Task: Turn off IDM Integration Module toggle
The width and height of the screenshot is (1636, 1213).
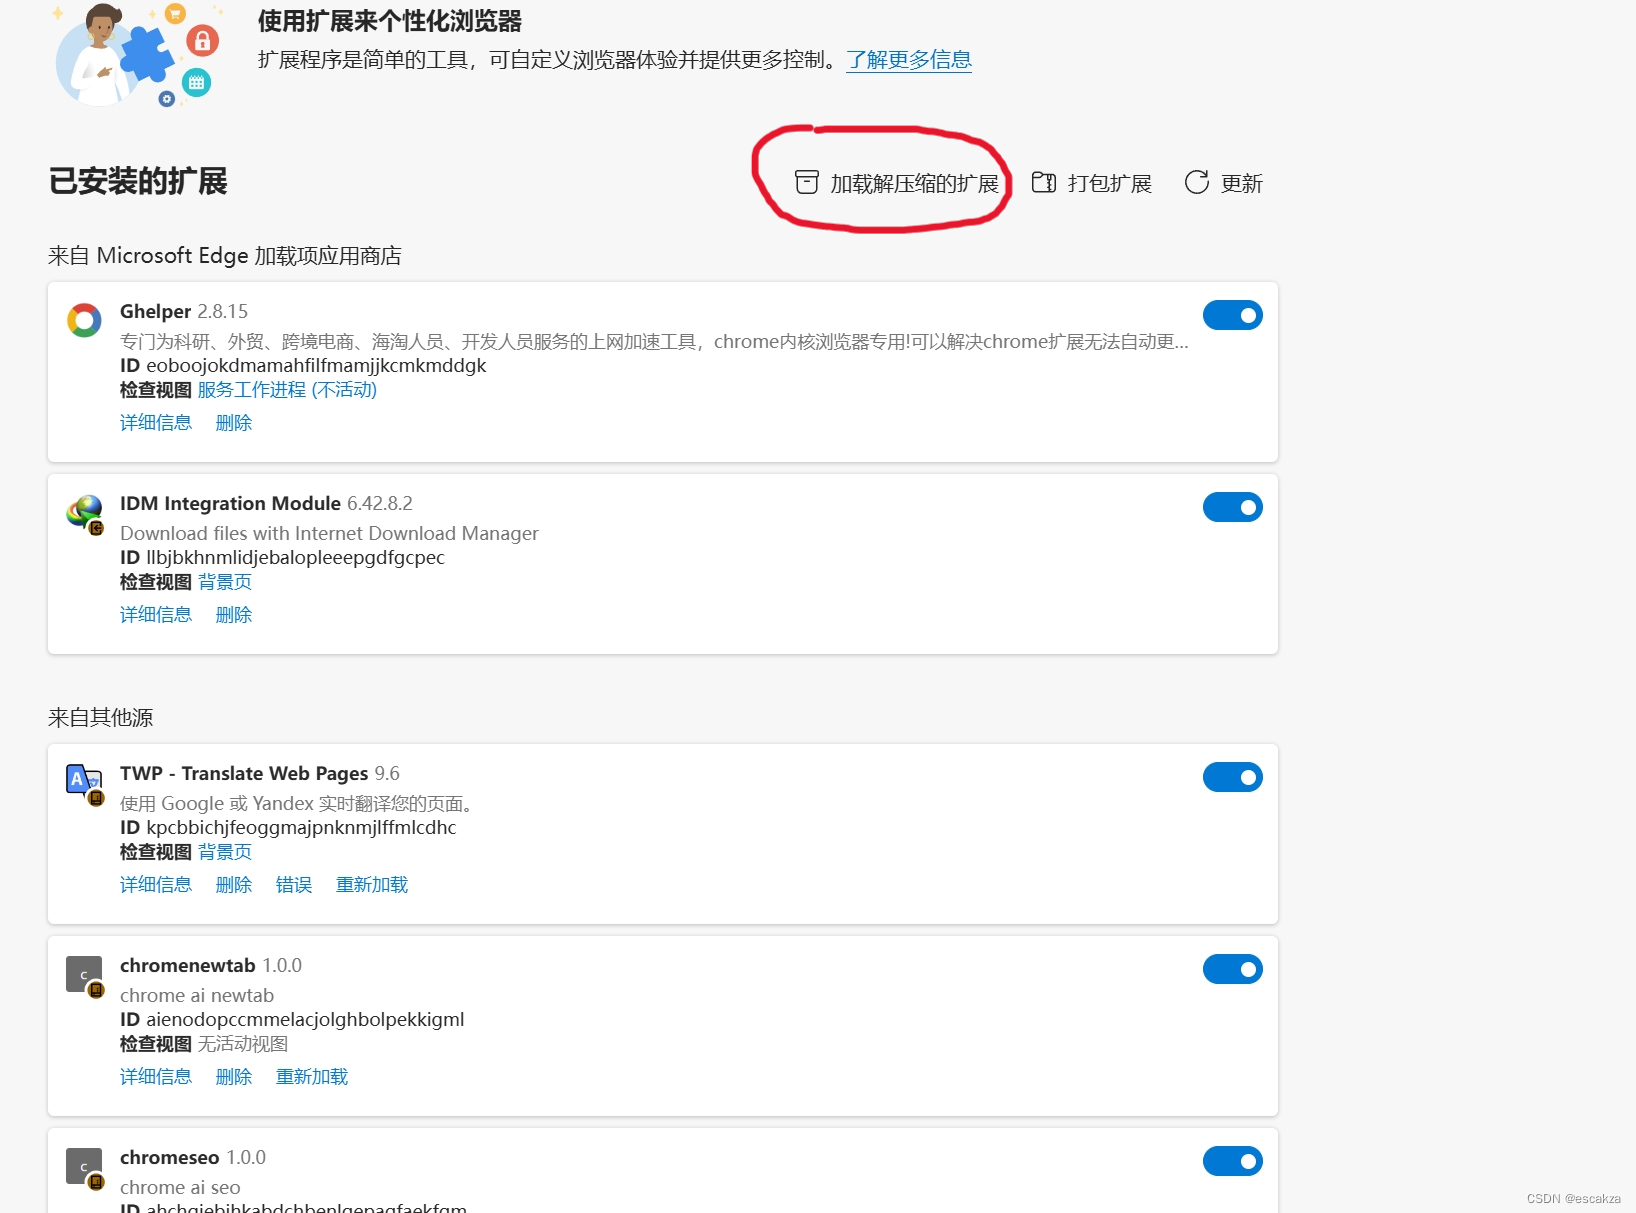Action: (x=1233, y=507)
